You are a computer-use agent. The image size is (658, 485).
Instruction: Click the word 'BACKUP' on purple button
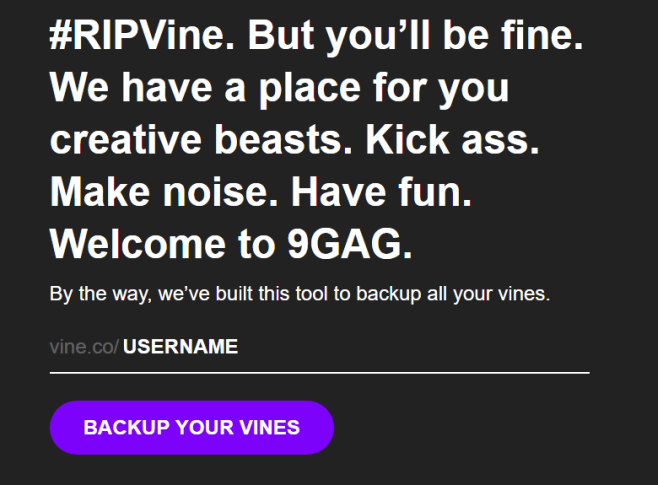coord(126,428)
